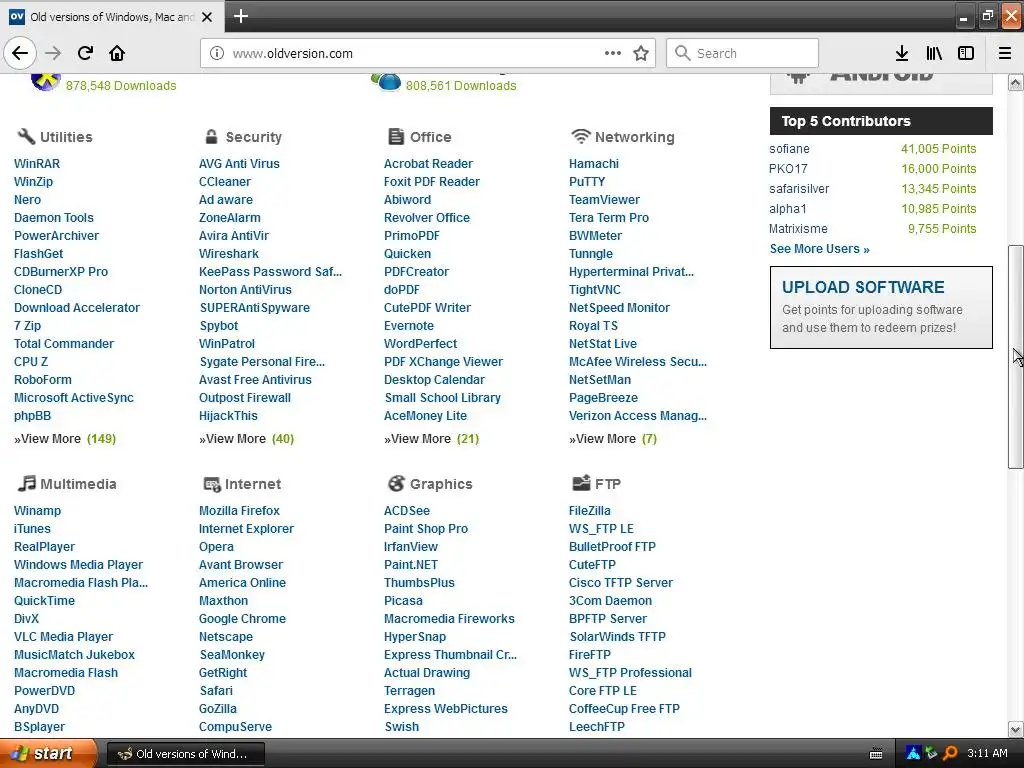1024x768 pixels.
Task: Open the on-screen keyboard tray icon
Action: [x=876, y=754]
